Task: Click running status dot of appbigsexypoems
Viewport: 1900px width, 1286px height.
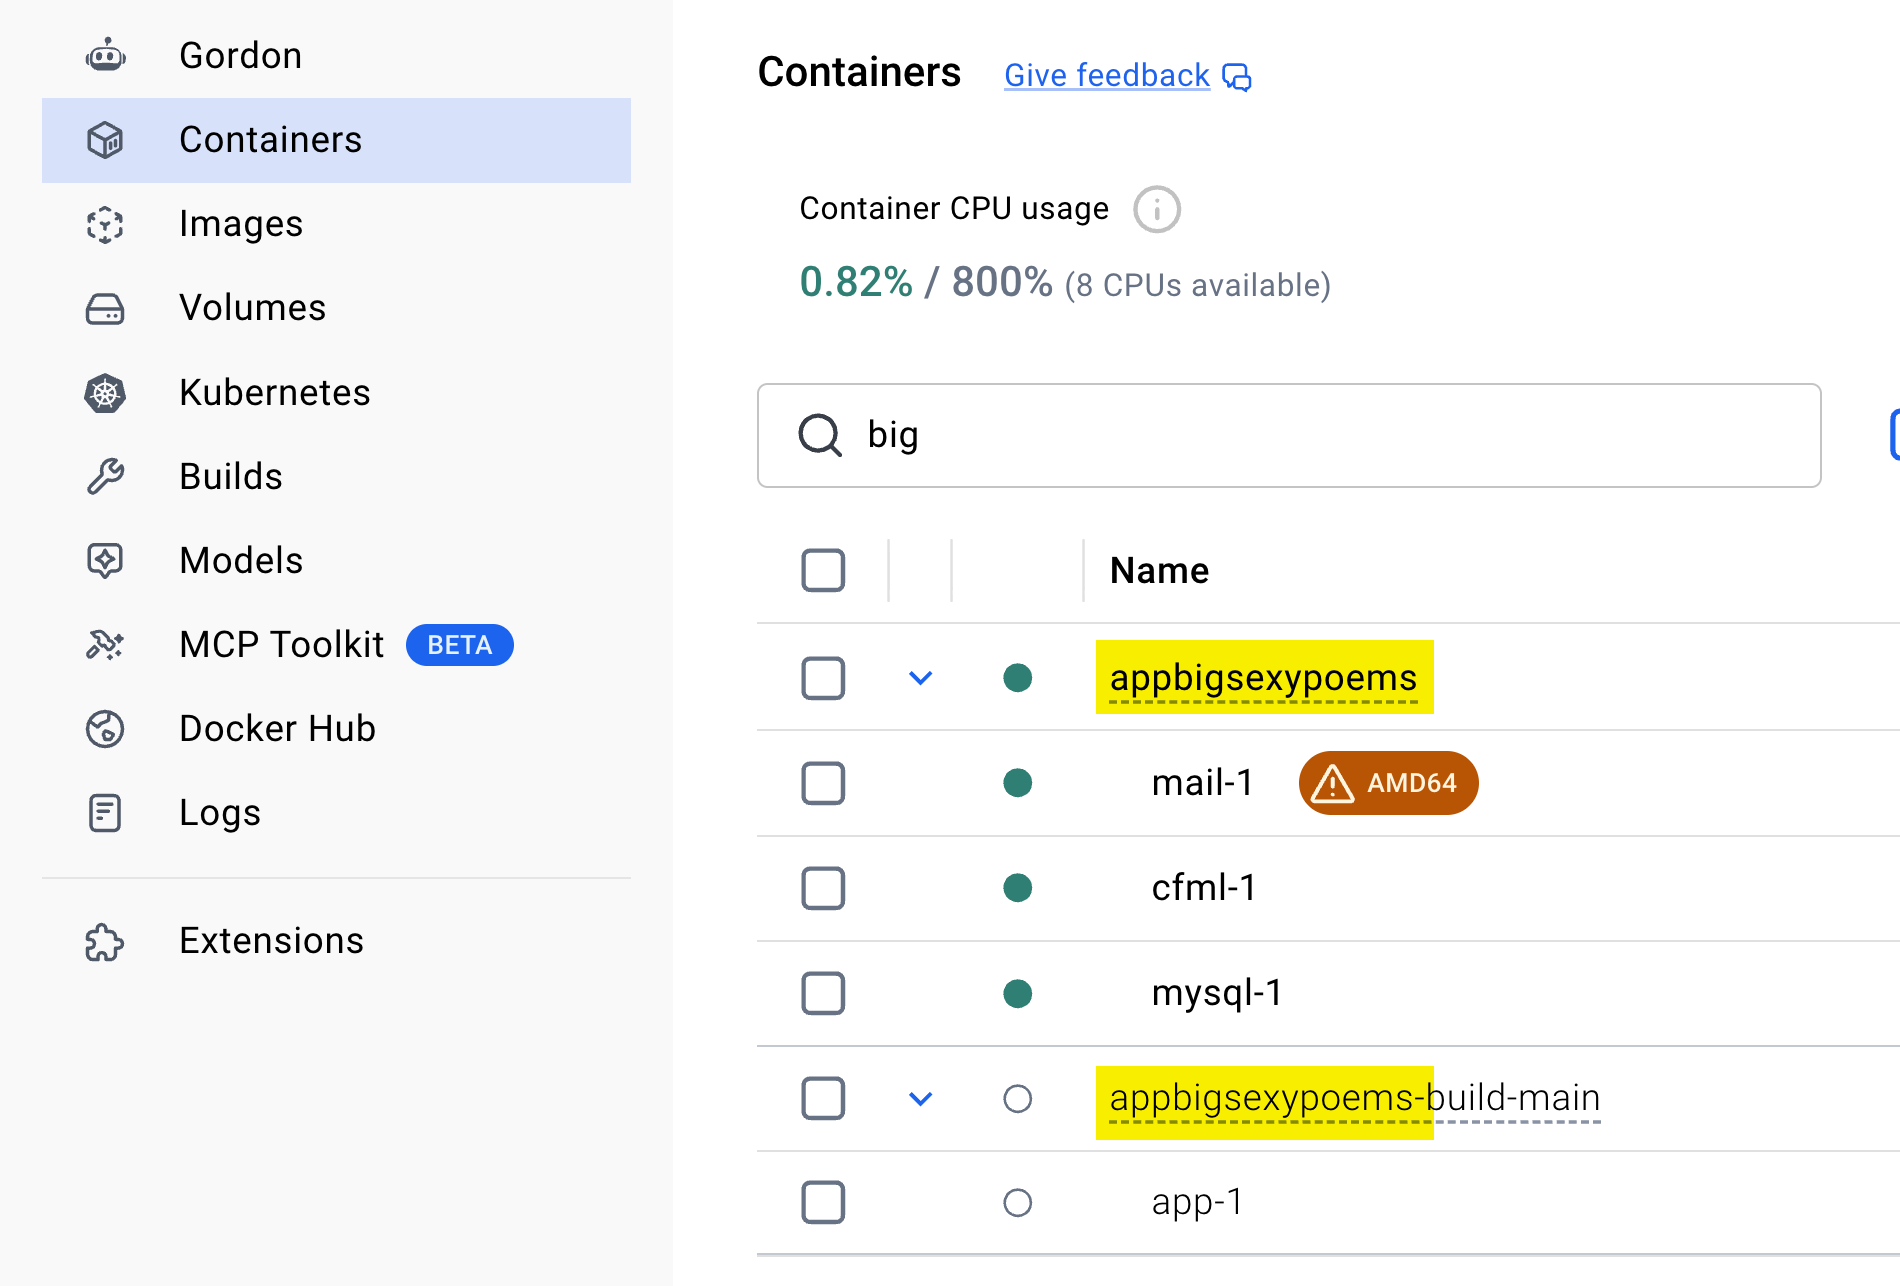Action: tap(1018, 678)
